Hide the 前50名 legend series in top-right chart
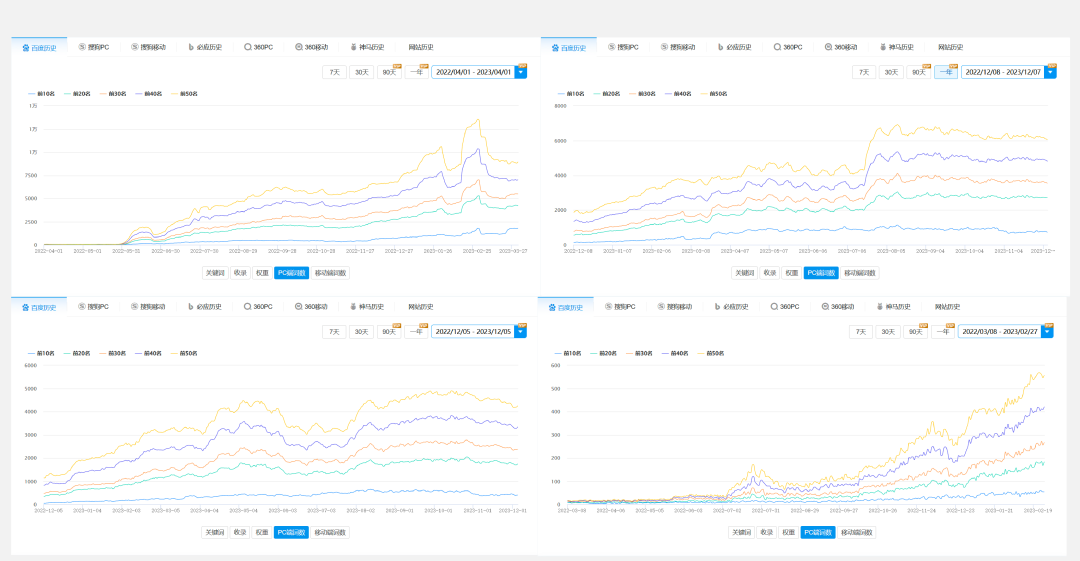This screenshot has width=1080, height=561. [711, 94]
